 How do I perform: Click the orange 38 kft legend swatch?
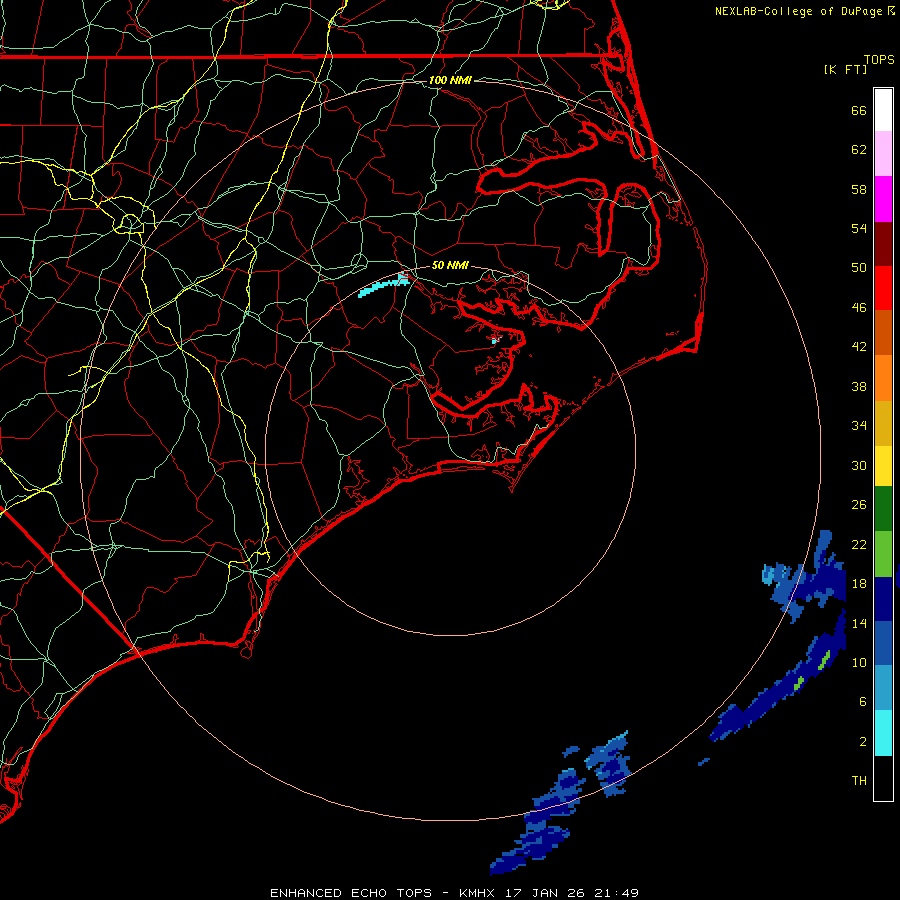(883, 378)
